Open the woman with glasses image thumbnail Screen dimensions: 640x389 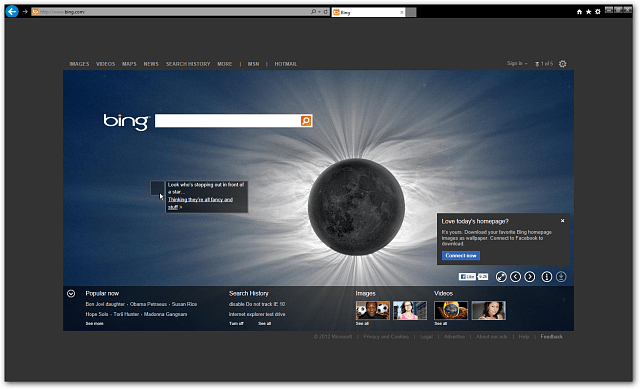coord(410,310)
